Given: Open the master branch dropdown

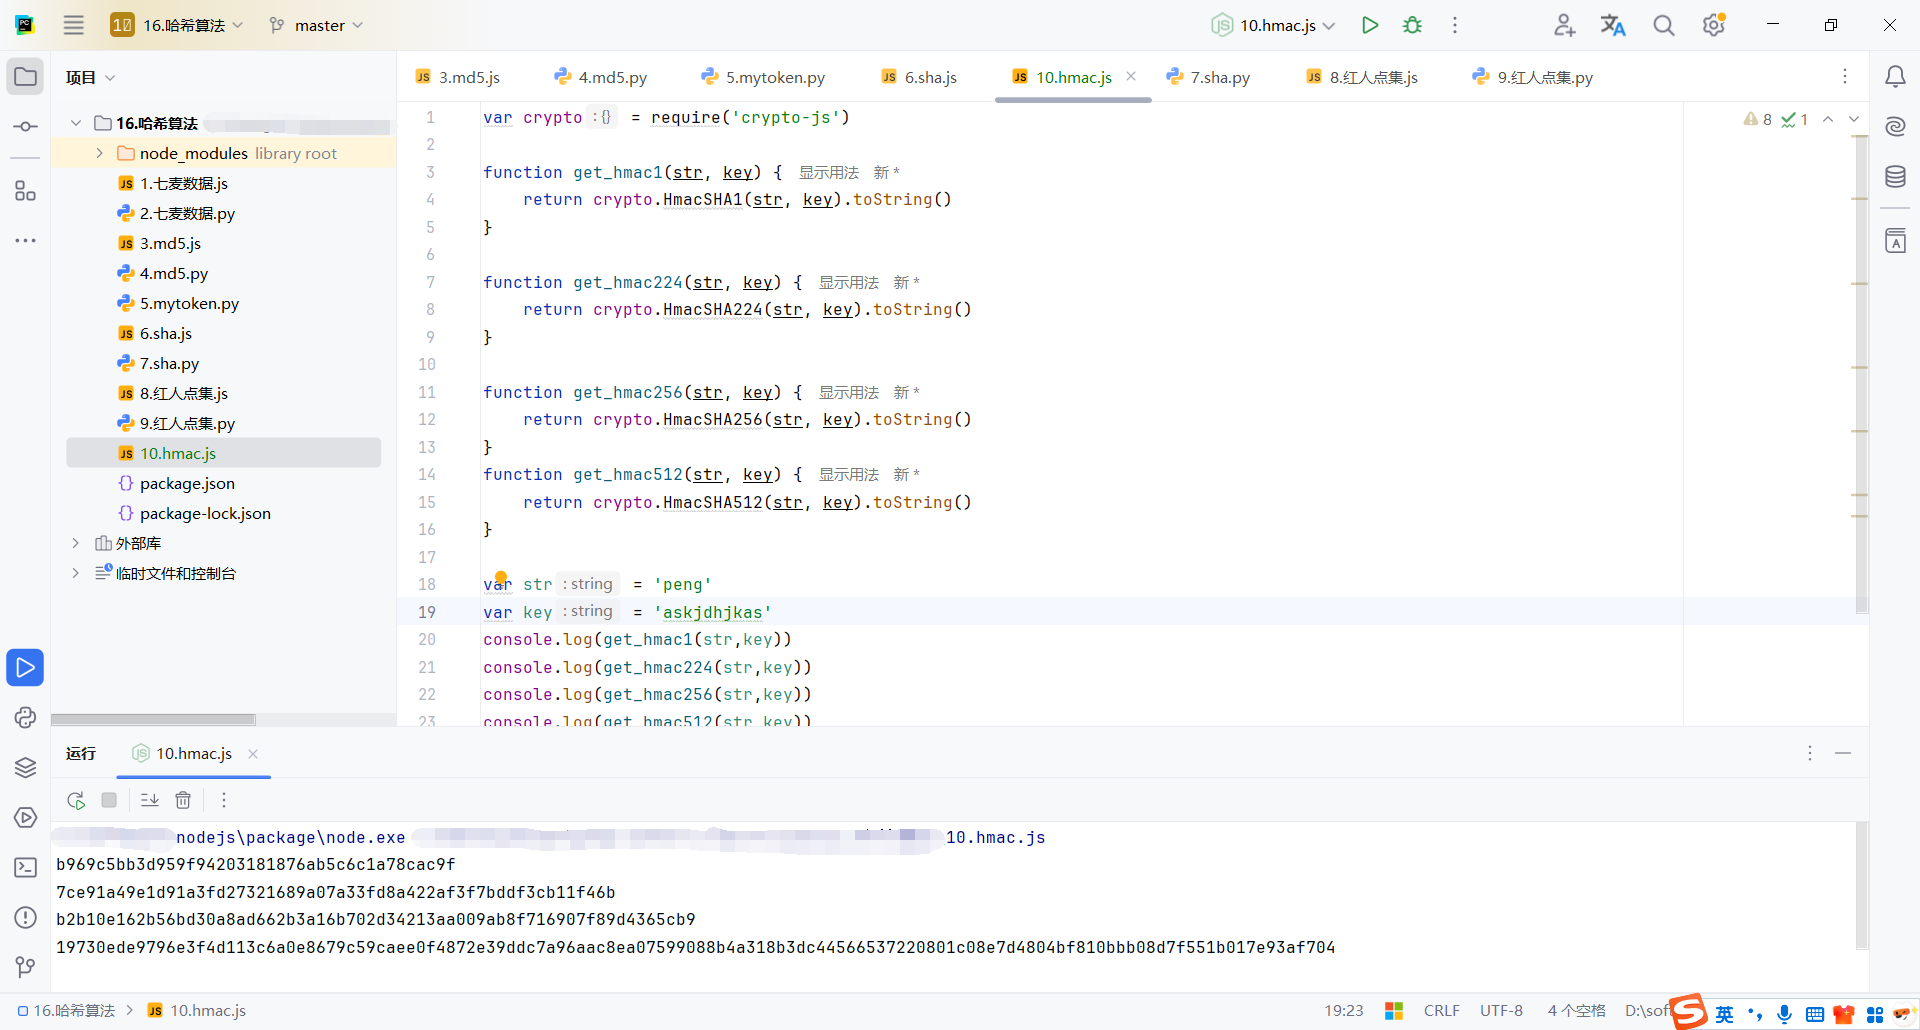Looking at the screenshot, I should [316, 25].
